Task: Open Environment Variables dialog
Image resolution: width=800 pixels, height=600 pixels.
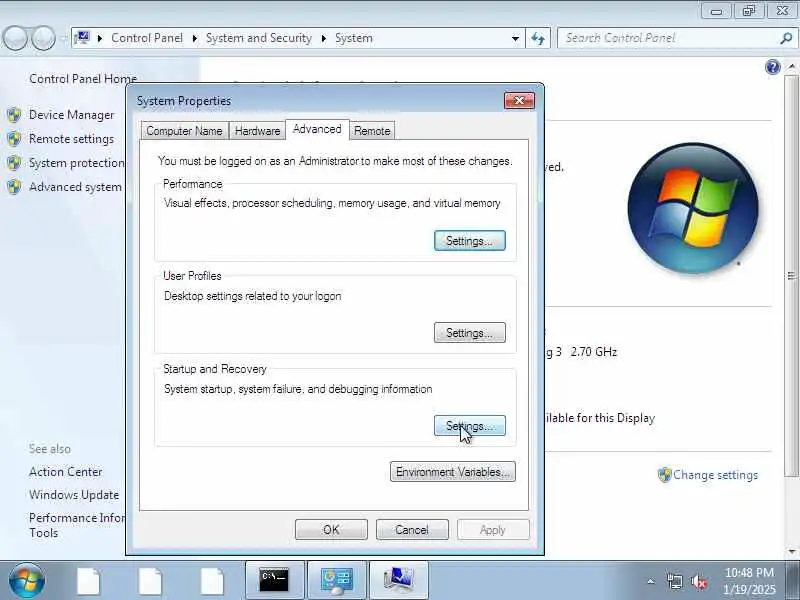Action: (x=453, y=471)
